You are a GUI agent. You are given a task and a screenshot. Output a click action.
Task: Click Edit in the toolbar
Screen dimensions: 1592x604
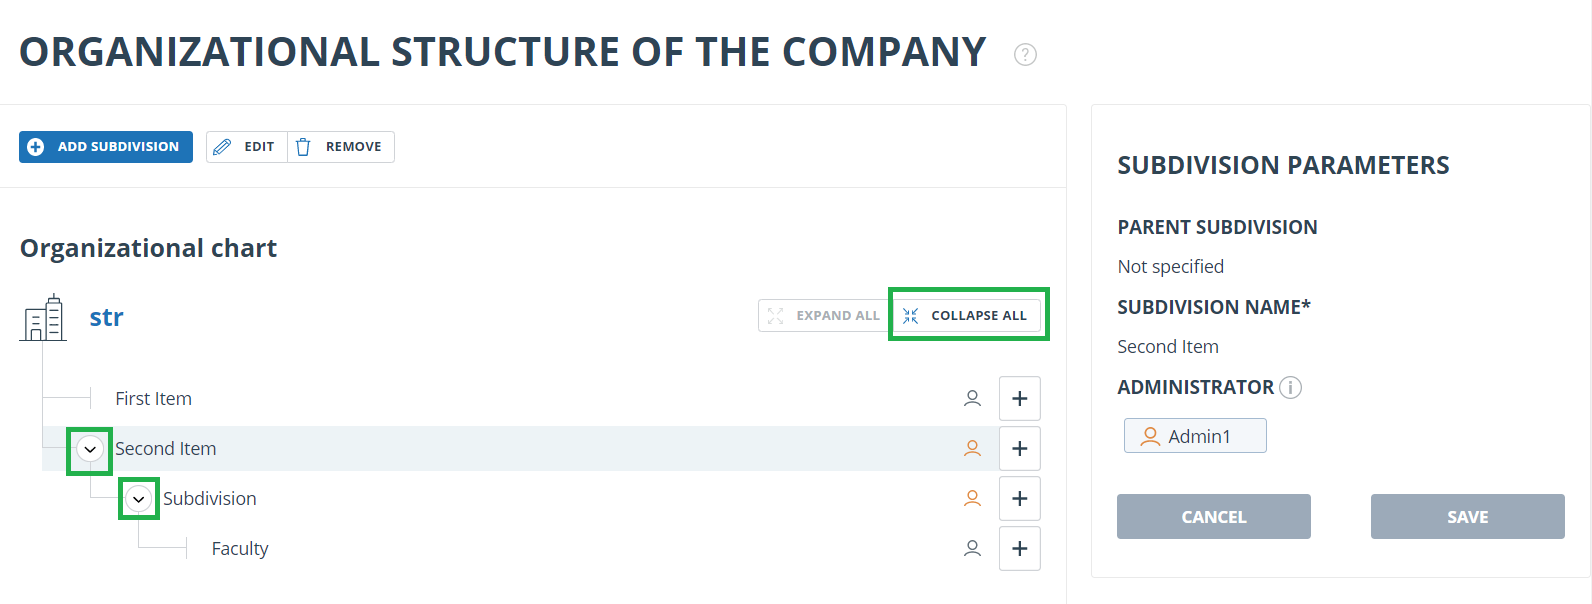click(246, 146)
